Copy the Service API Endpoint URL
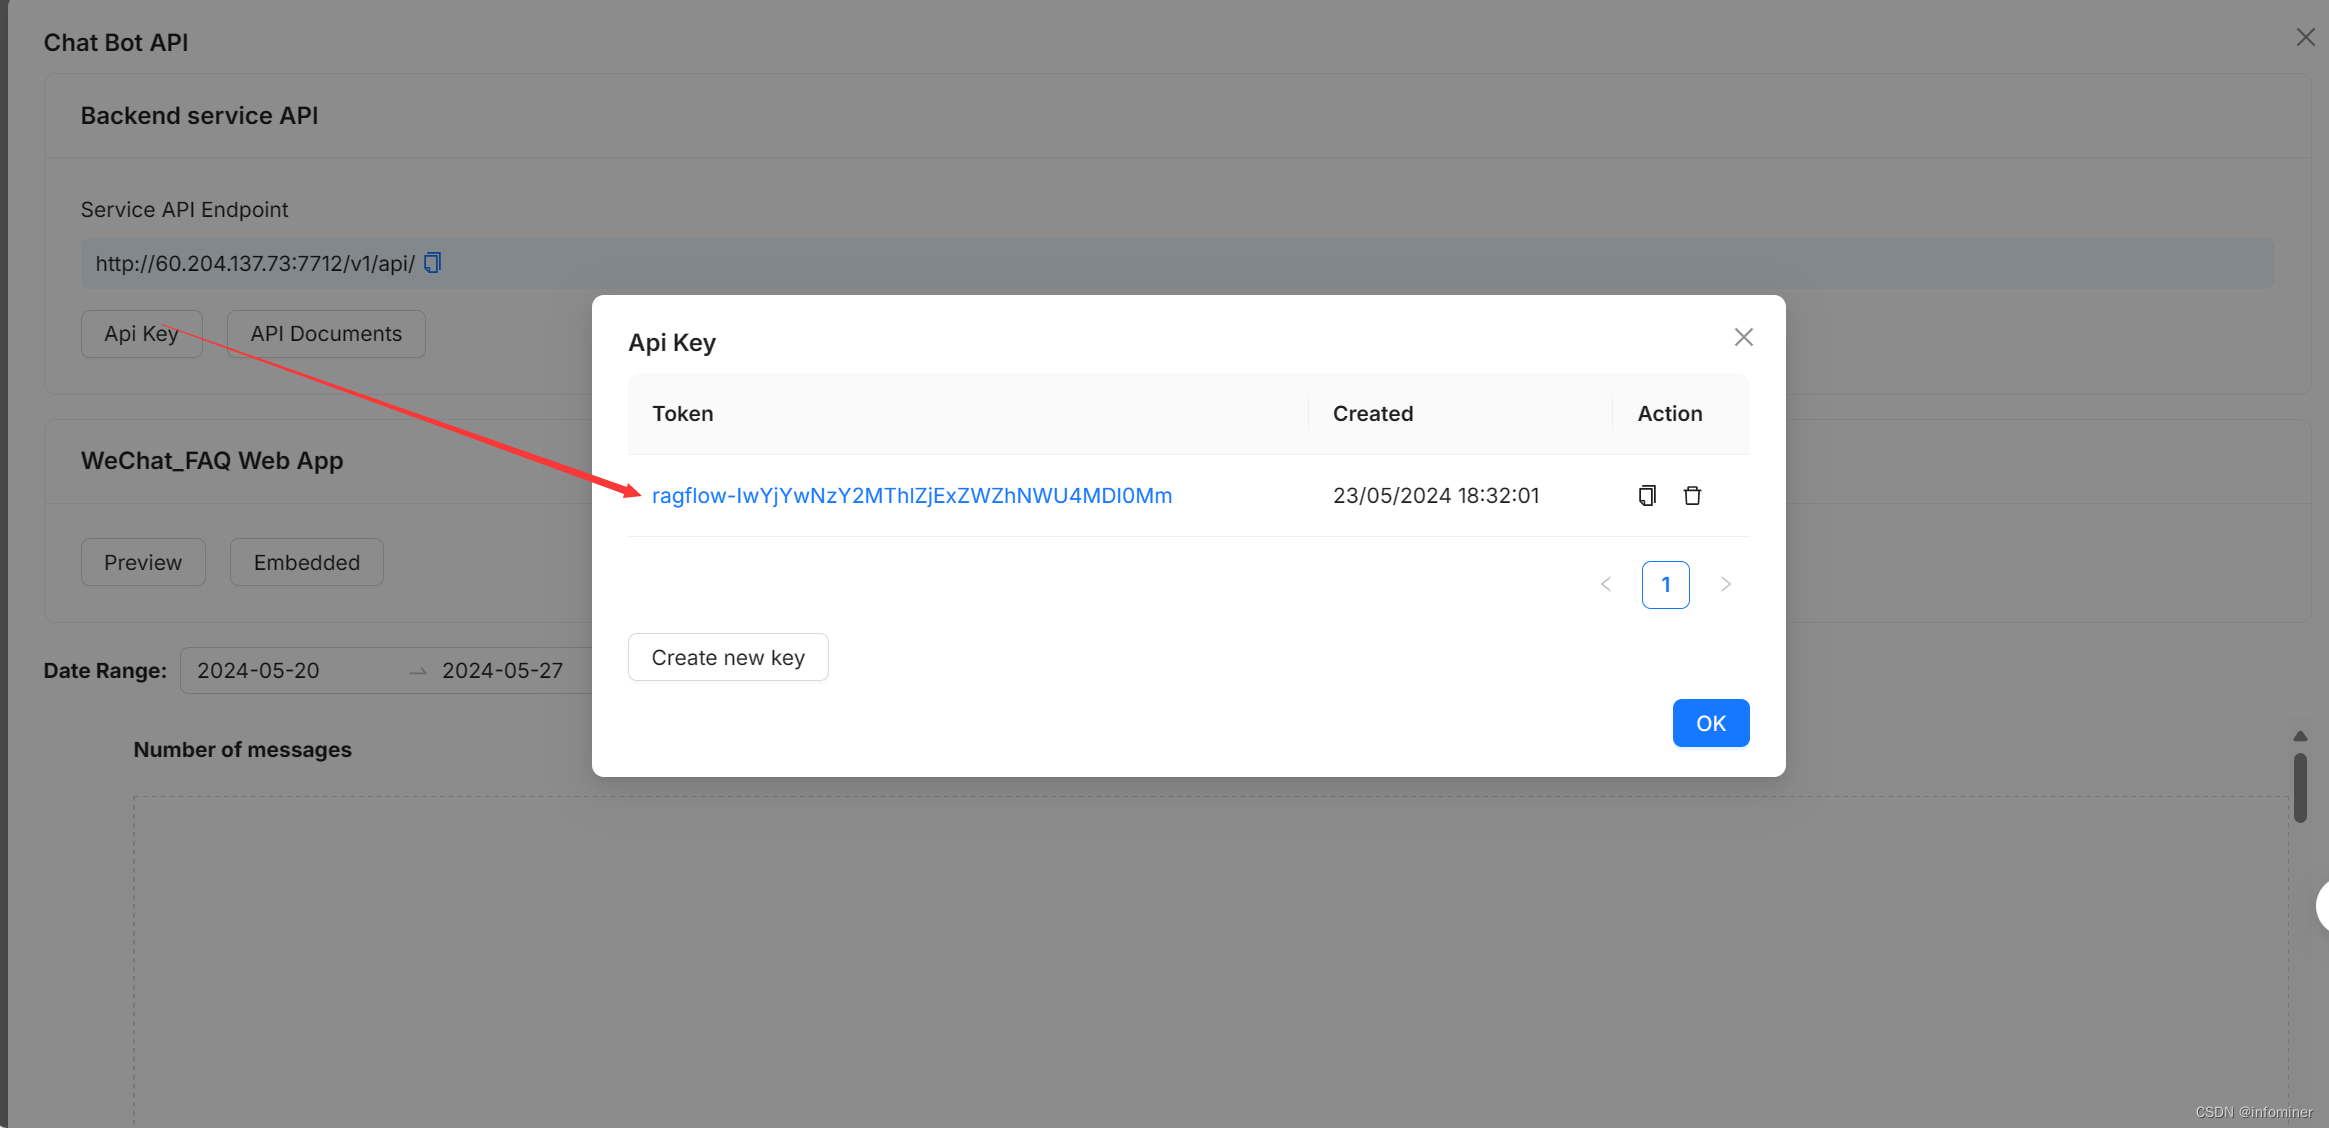 coord(432,263)
